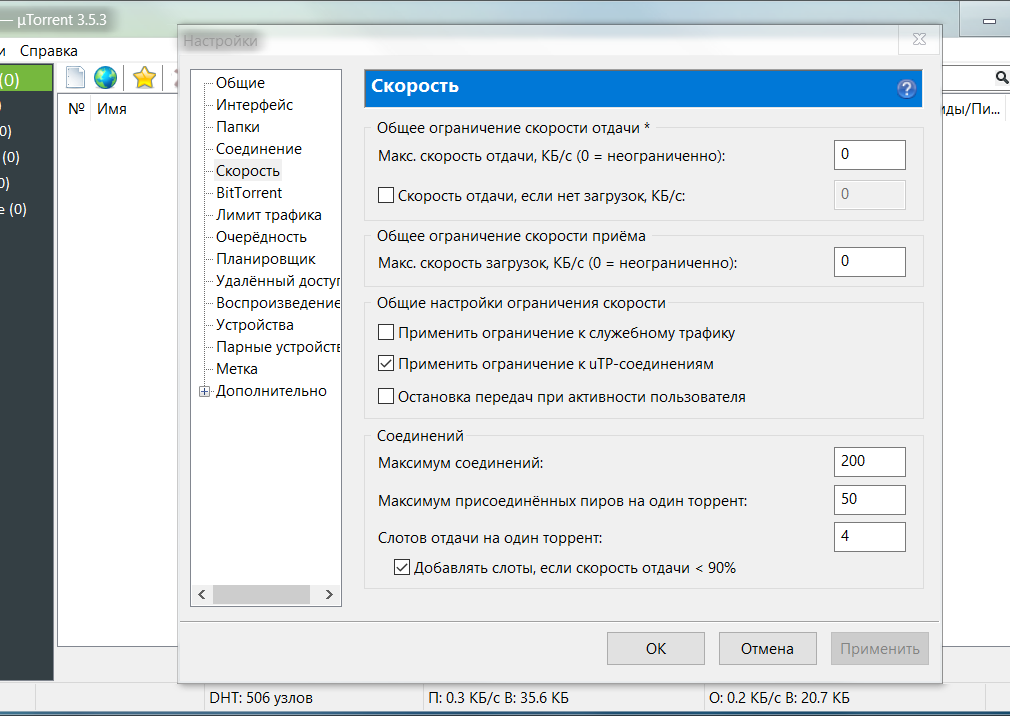Select Интерфейс in settings tree

[254, 105]
